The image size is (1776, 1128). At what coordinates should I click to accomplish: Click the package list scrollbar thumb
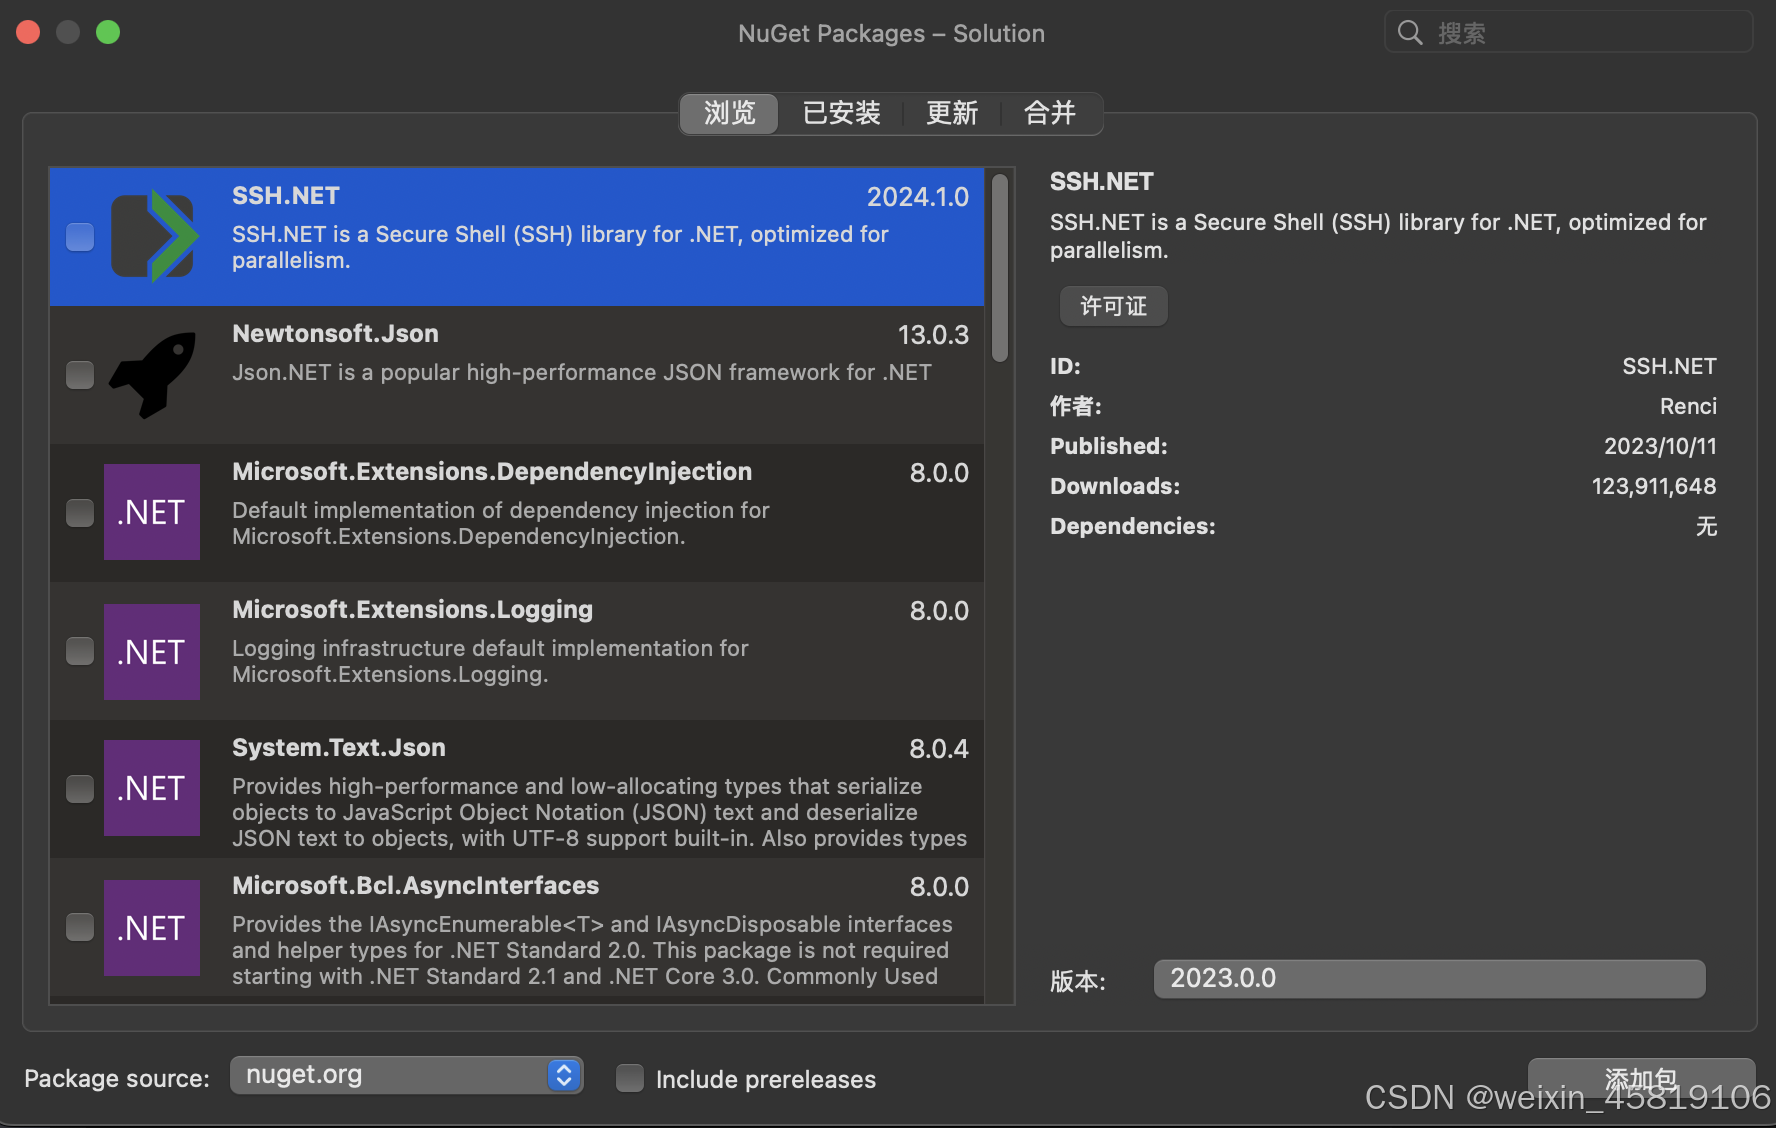(x=999, y=267)
